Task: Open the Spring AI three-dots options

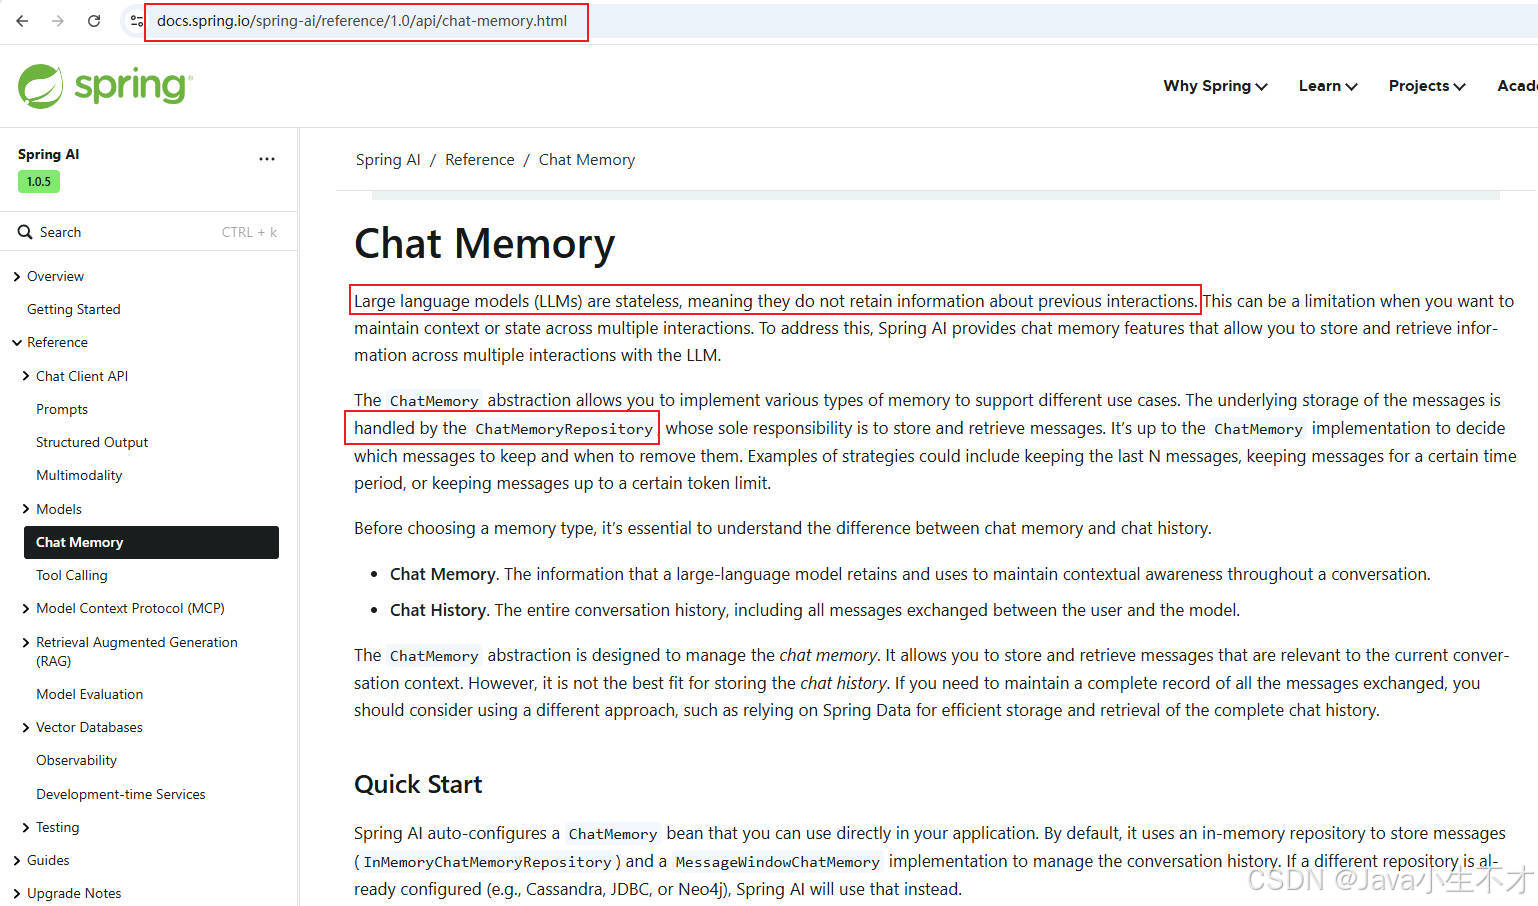Action: pyautogui.click(x=267, y=159)
